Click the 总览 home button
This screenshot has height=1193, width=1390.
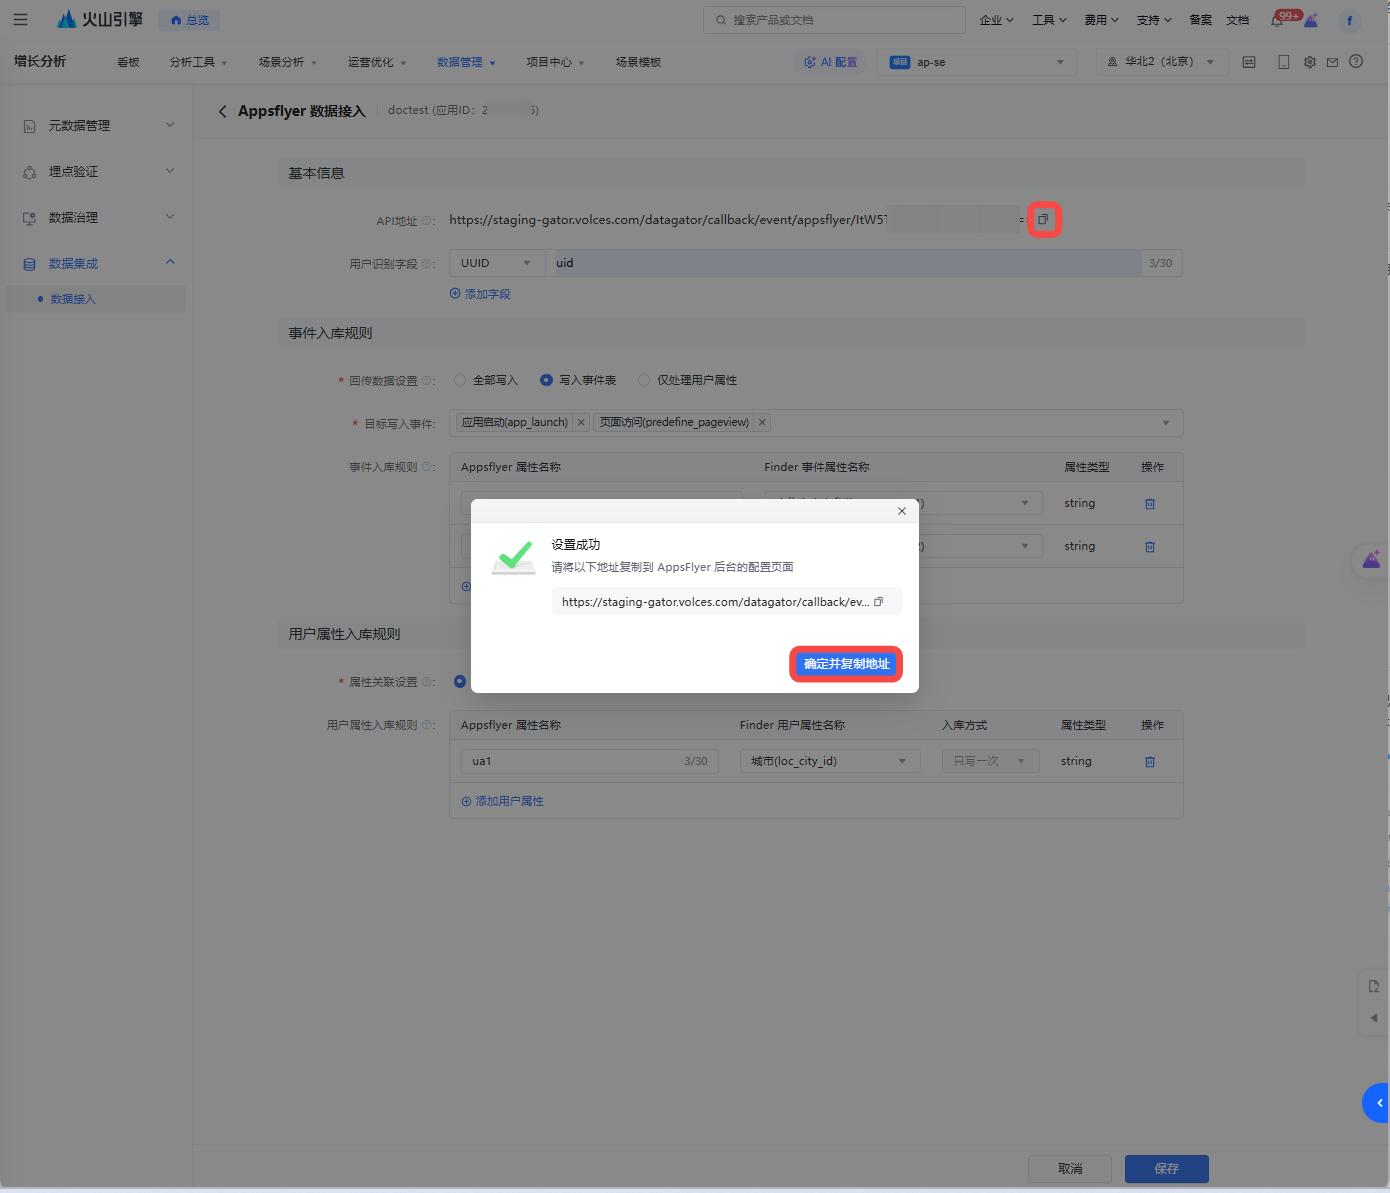point(190,20)
